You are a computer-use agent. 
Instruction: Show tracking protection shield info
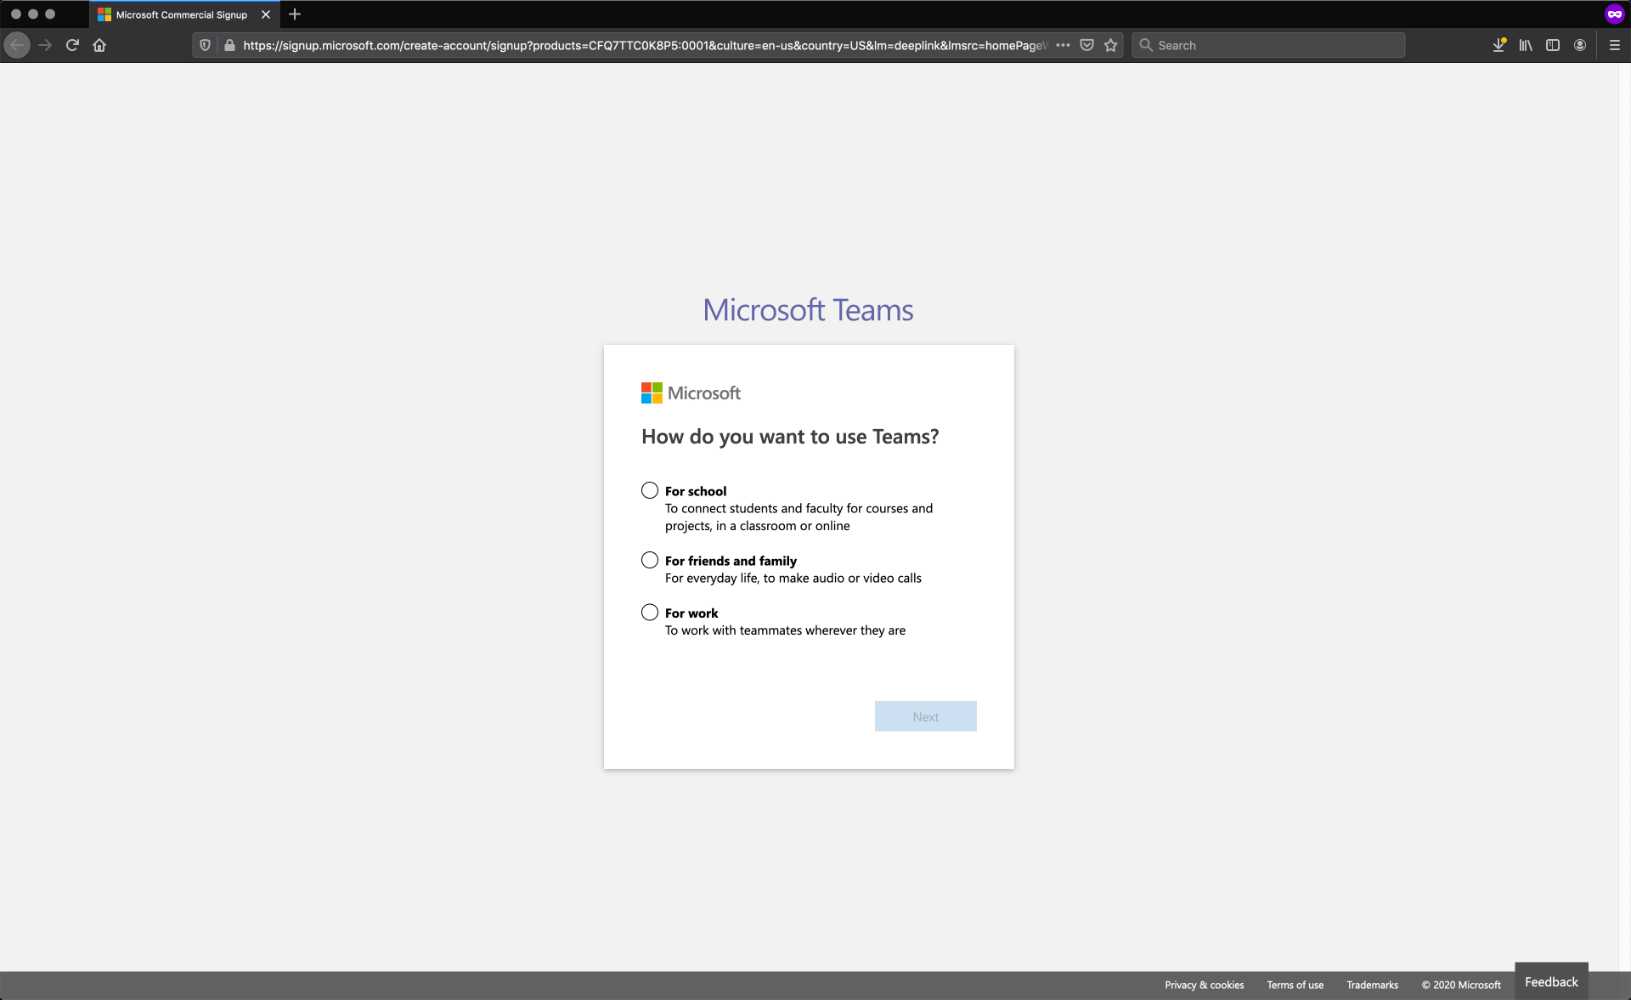pyautogui.click(x=205, y=45)
